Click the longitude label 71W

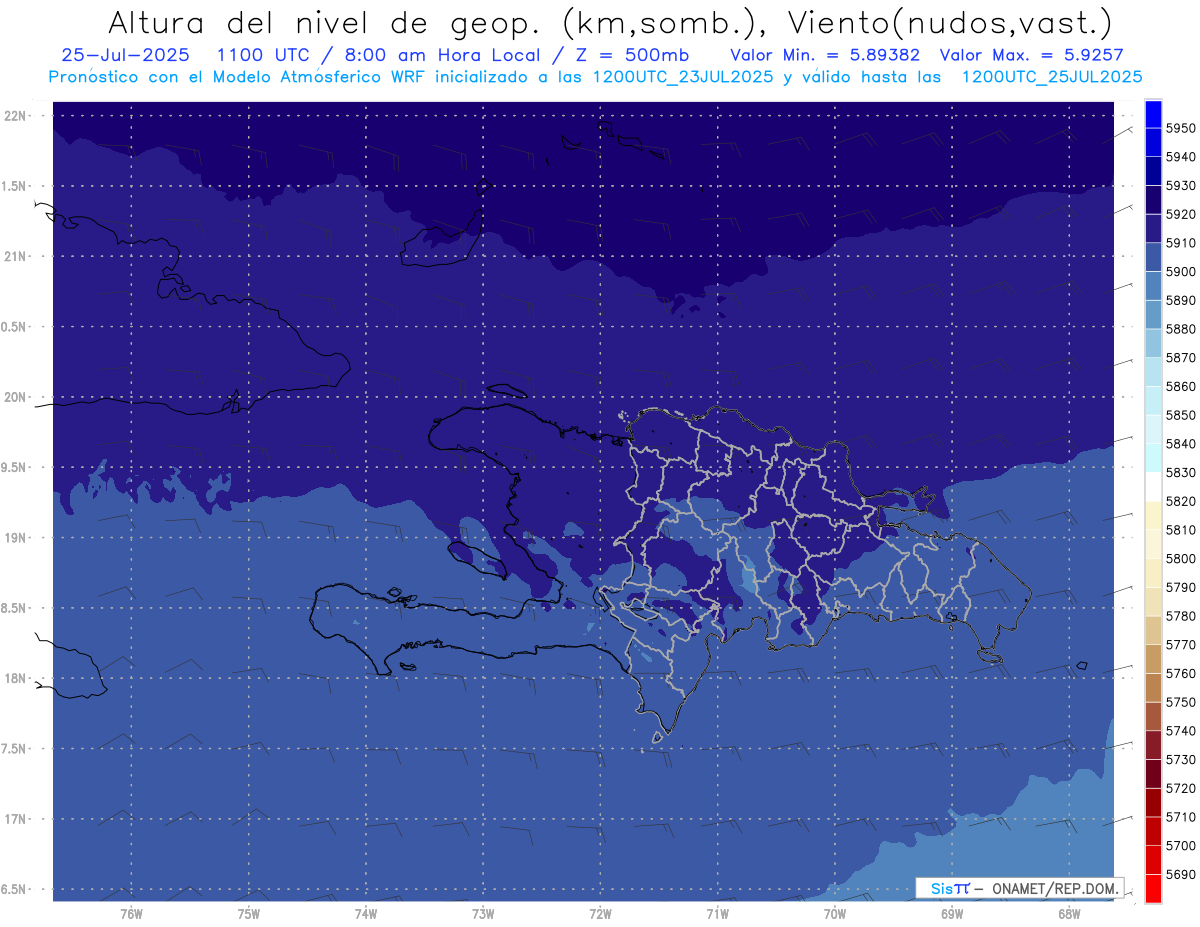[717, 914]
